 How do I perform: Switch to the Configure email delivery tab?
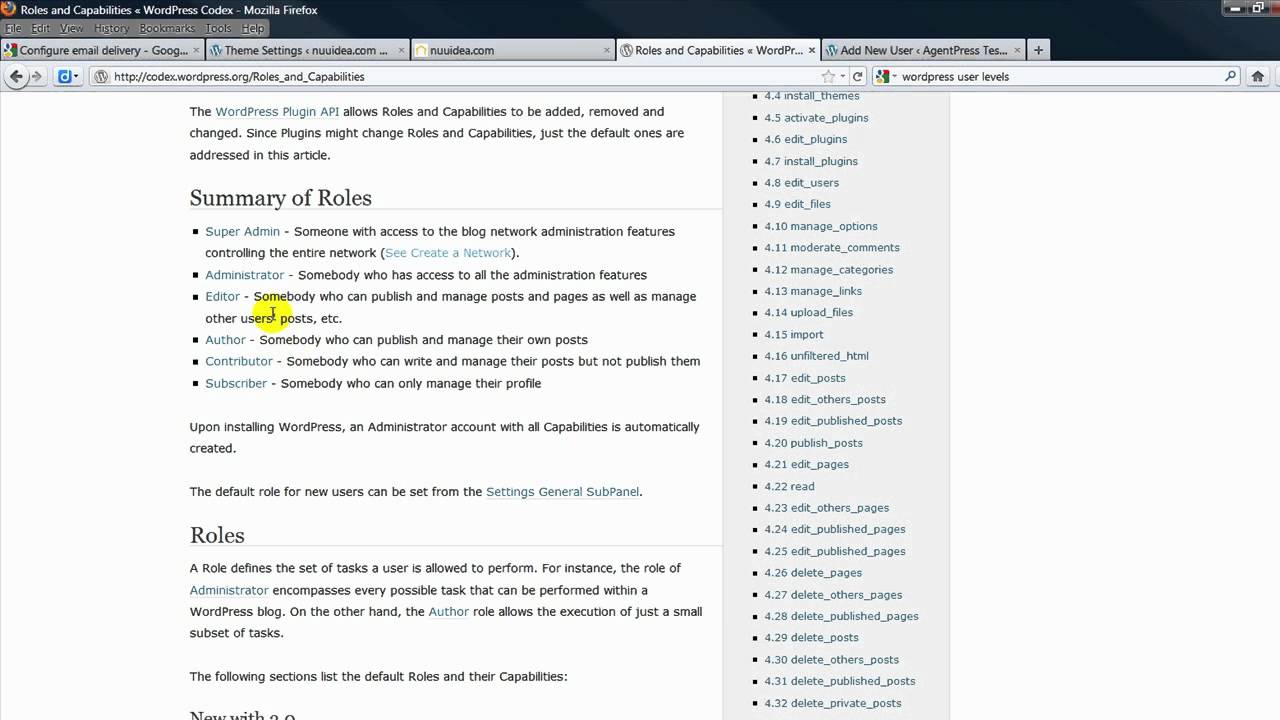click(x=103, y=50)
